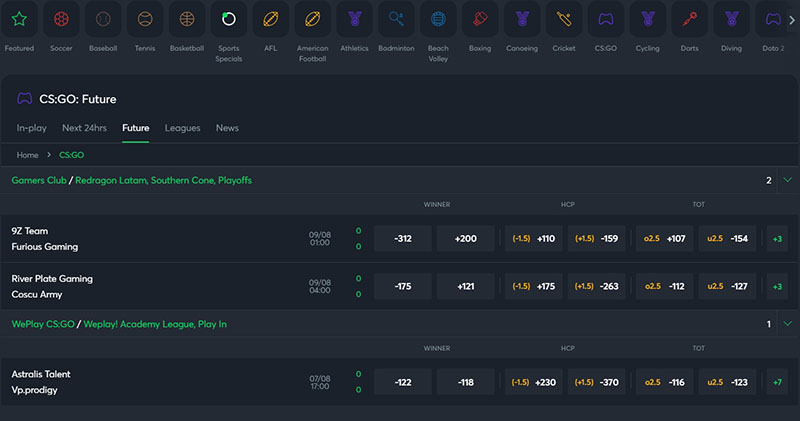The image size is (800, 421).
Task: Bet on Astralis Talent winner -122
Action: (403, 382)
